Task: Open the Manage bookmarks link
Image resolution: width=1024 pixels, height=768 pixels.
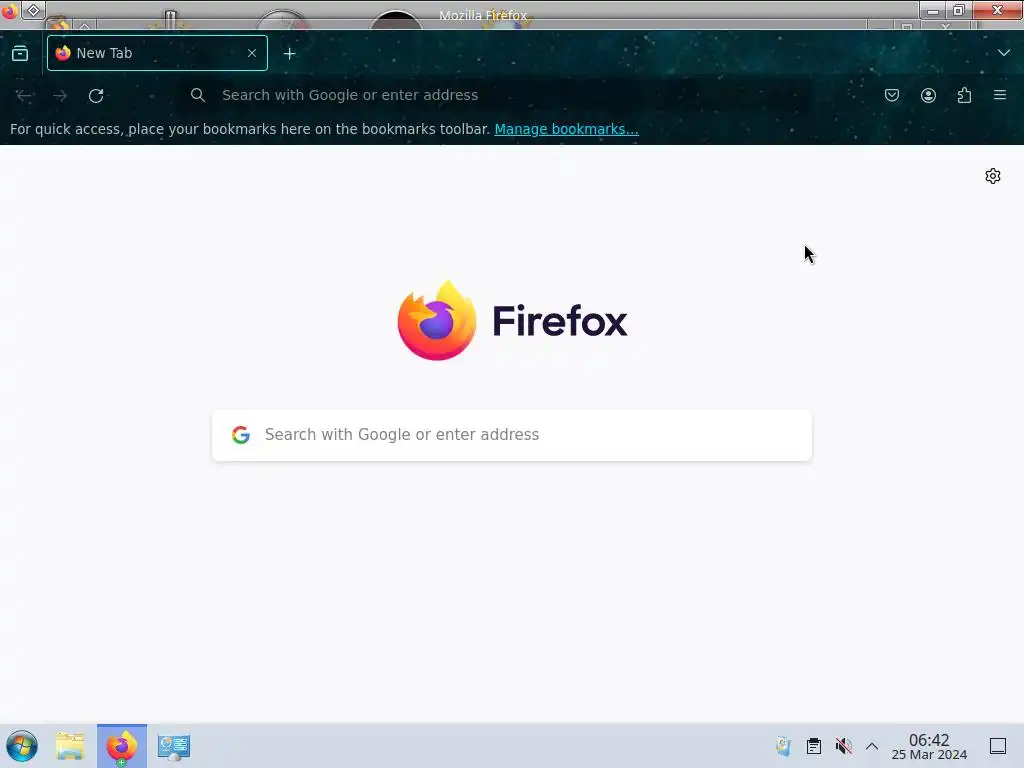Action: coord(566,129)
